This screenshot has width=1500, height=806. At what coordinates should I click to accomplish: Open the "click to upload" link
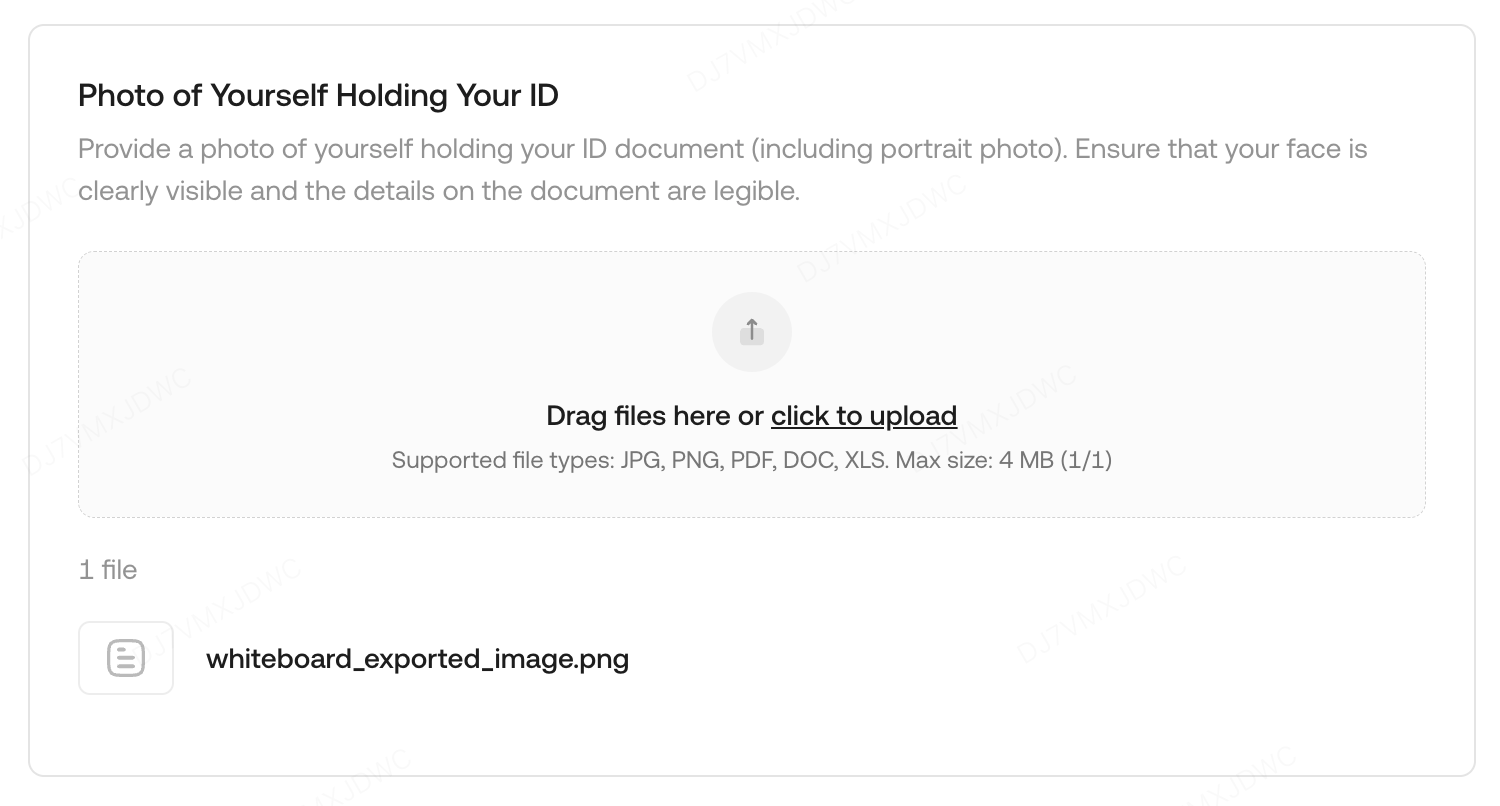[x=863, y=416]
